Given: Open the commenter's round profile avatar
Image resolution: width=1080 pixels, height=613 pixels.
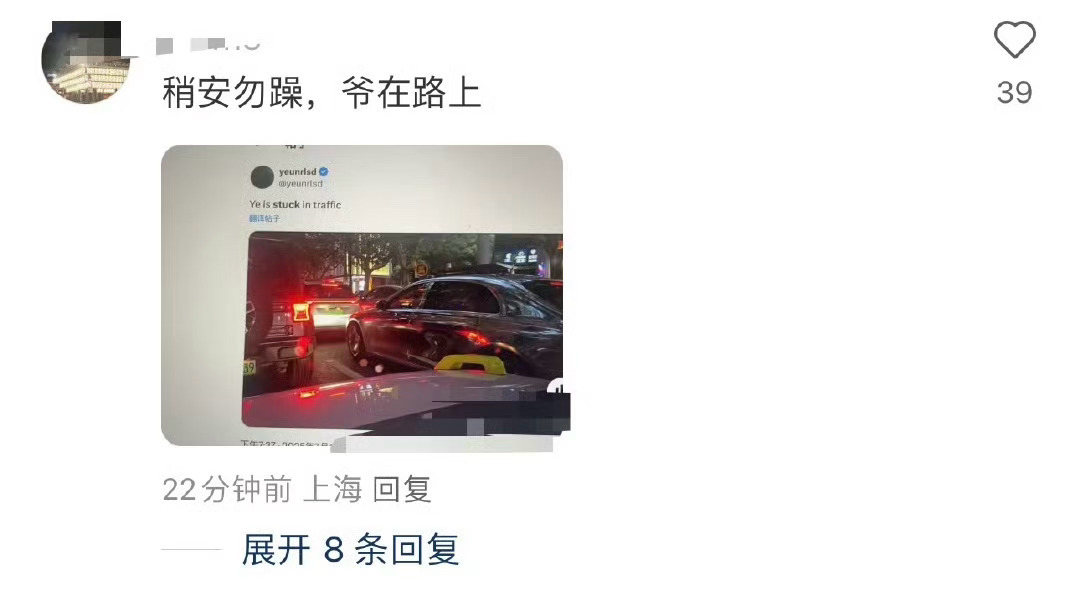Looking at the screenshot, I should (x=85, y=63).
